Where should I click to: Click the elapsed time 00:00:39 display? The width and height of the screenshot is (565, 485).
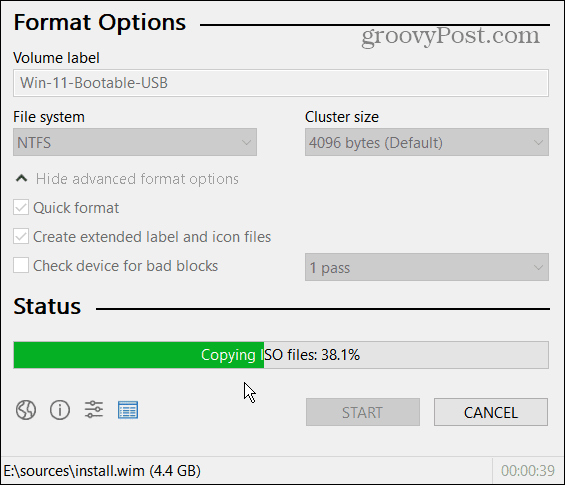[528, 471]
